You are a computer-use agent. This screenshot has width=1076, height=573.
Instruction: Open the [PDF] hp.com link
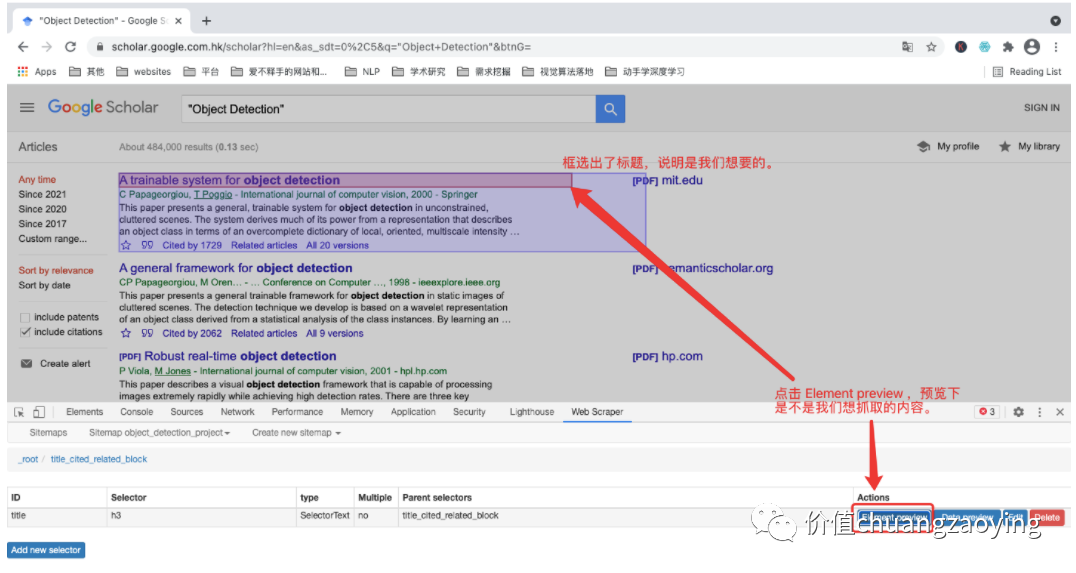pos(667,356)
